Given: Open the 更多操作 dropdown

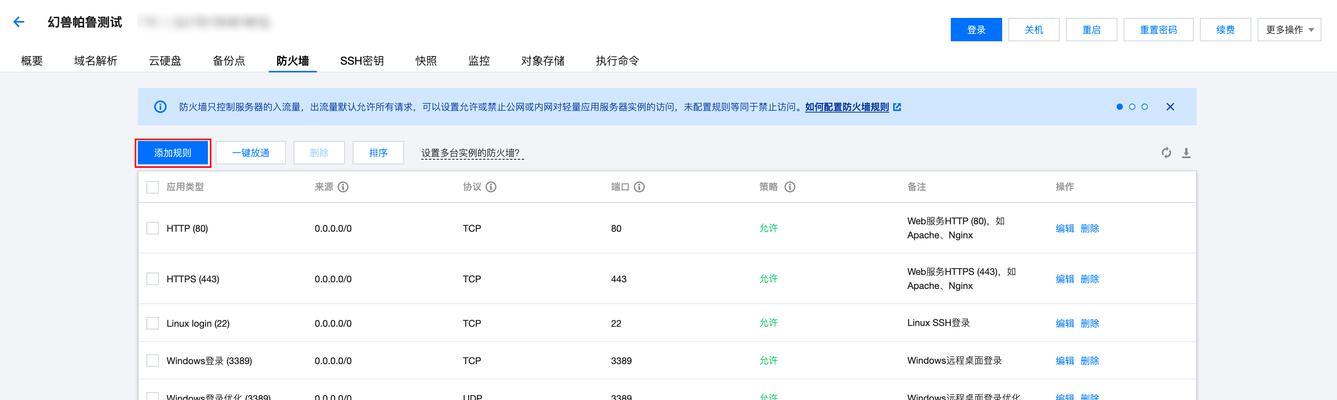Looking at the screenshot, I should pyautogui.click(x=1290, y=30).
